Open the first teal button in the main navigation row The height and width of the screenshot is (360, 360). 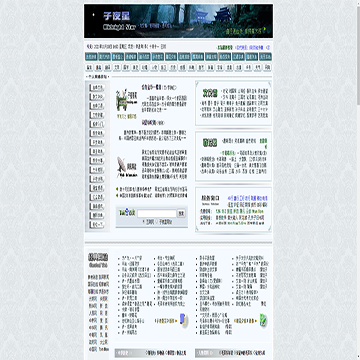pos(91,57)
